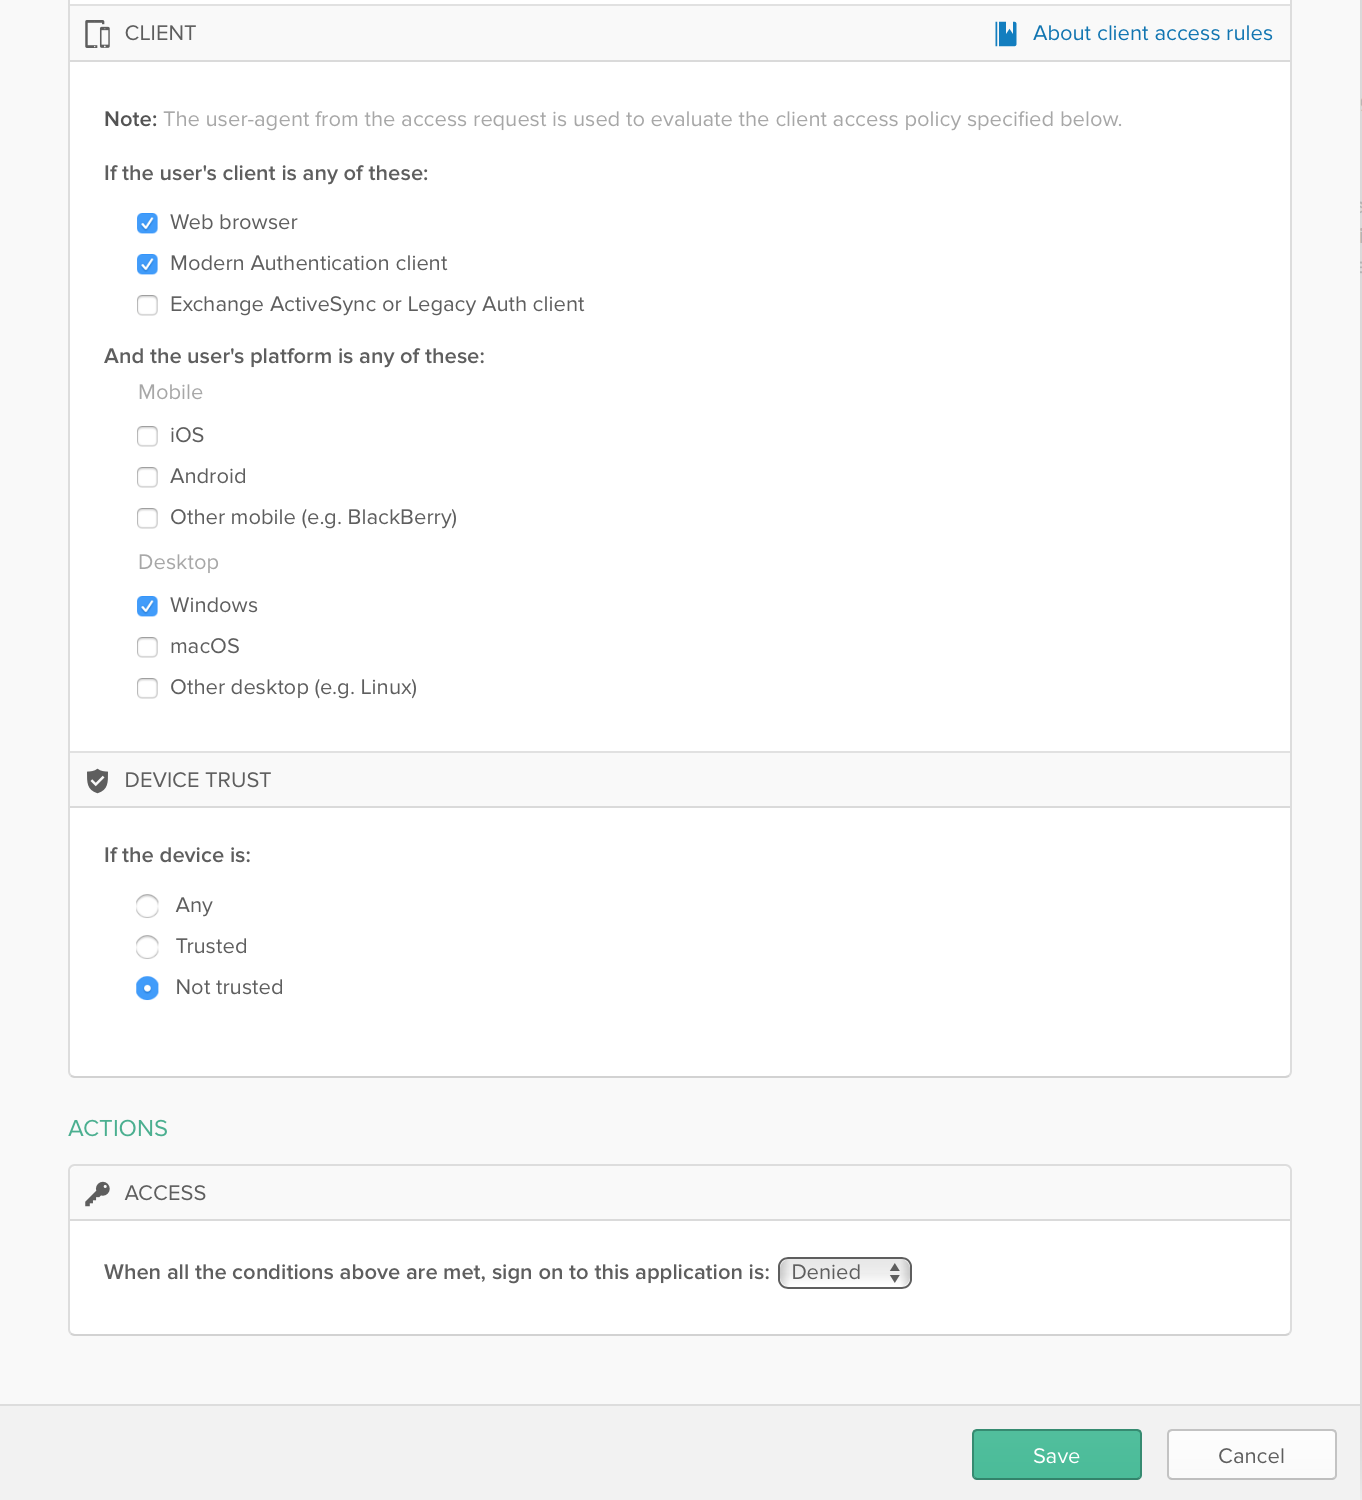Uncheck Modern Authentication client option
Screen dimensions: 1362x1500
point(147,264)
